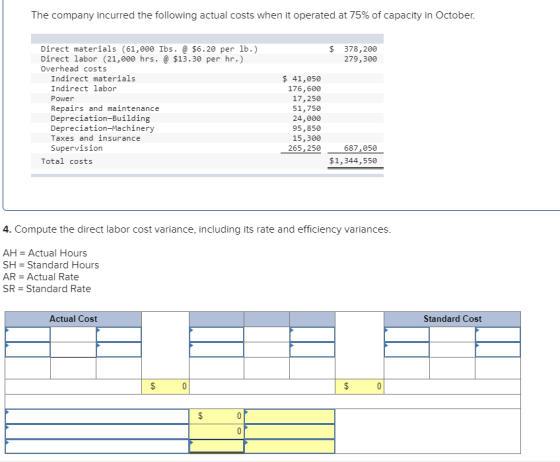Click the second variance amount cell showing 0
Viewport: 560px width, 462px height.
click(x=216, y=431)
